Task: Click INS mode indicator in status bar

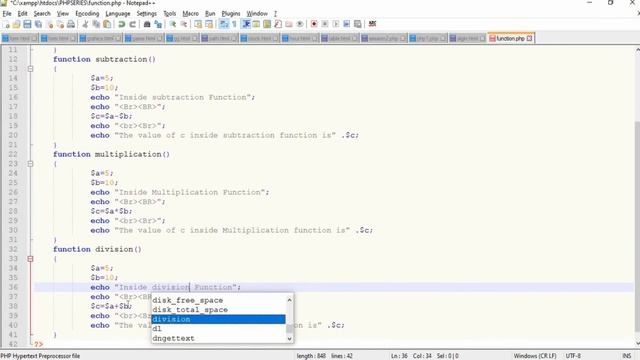Action: (627, 356)
